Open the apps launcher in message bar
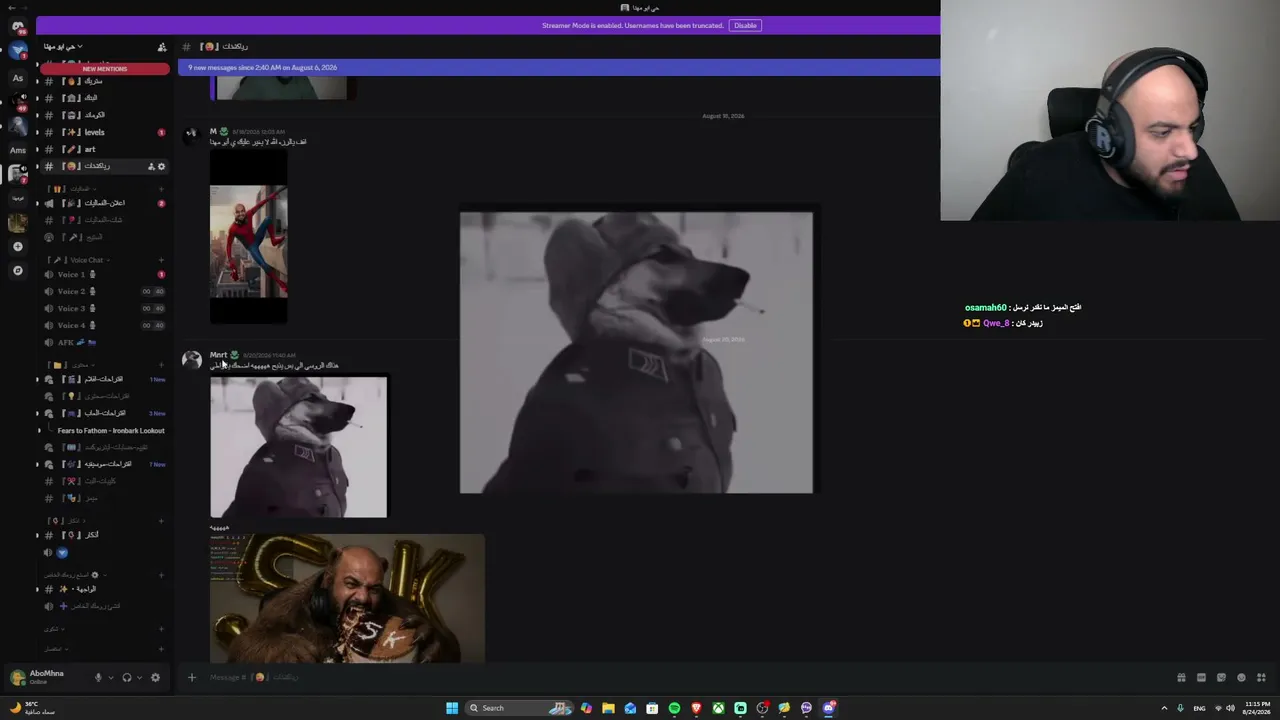The image size is (1280, 720). click(1261, 678)
